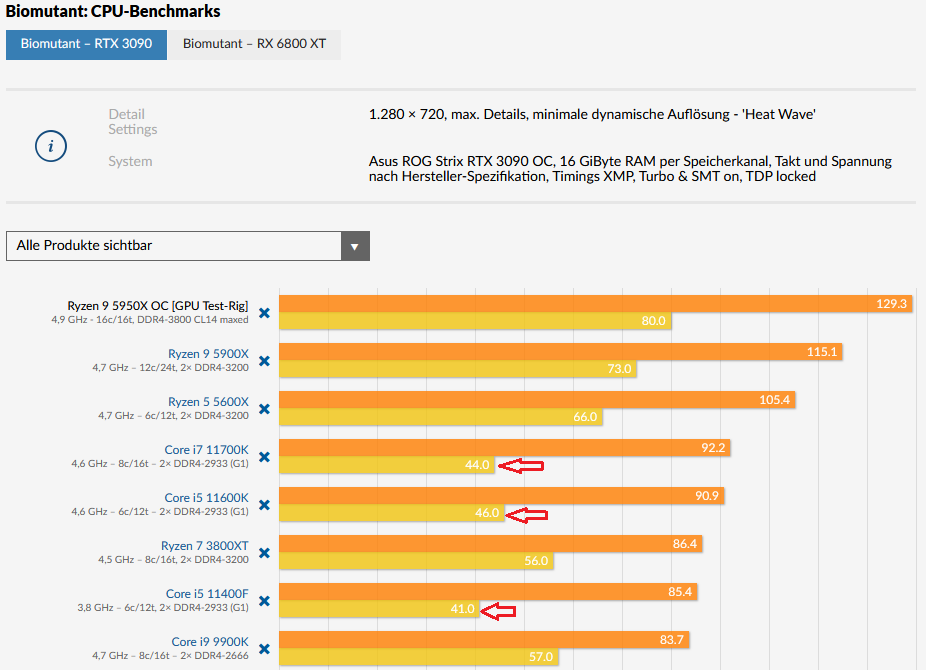The height and width of the screenshot is (670, 926).
Task: Open the Ryzen 5 5600X link
Action: (208, 401)
